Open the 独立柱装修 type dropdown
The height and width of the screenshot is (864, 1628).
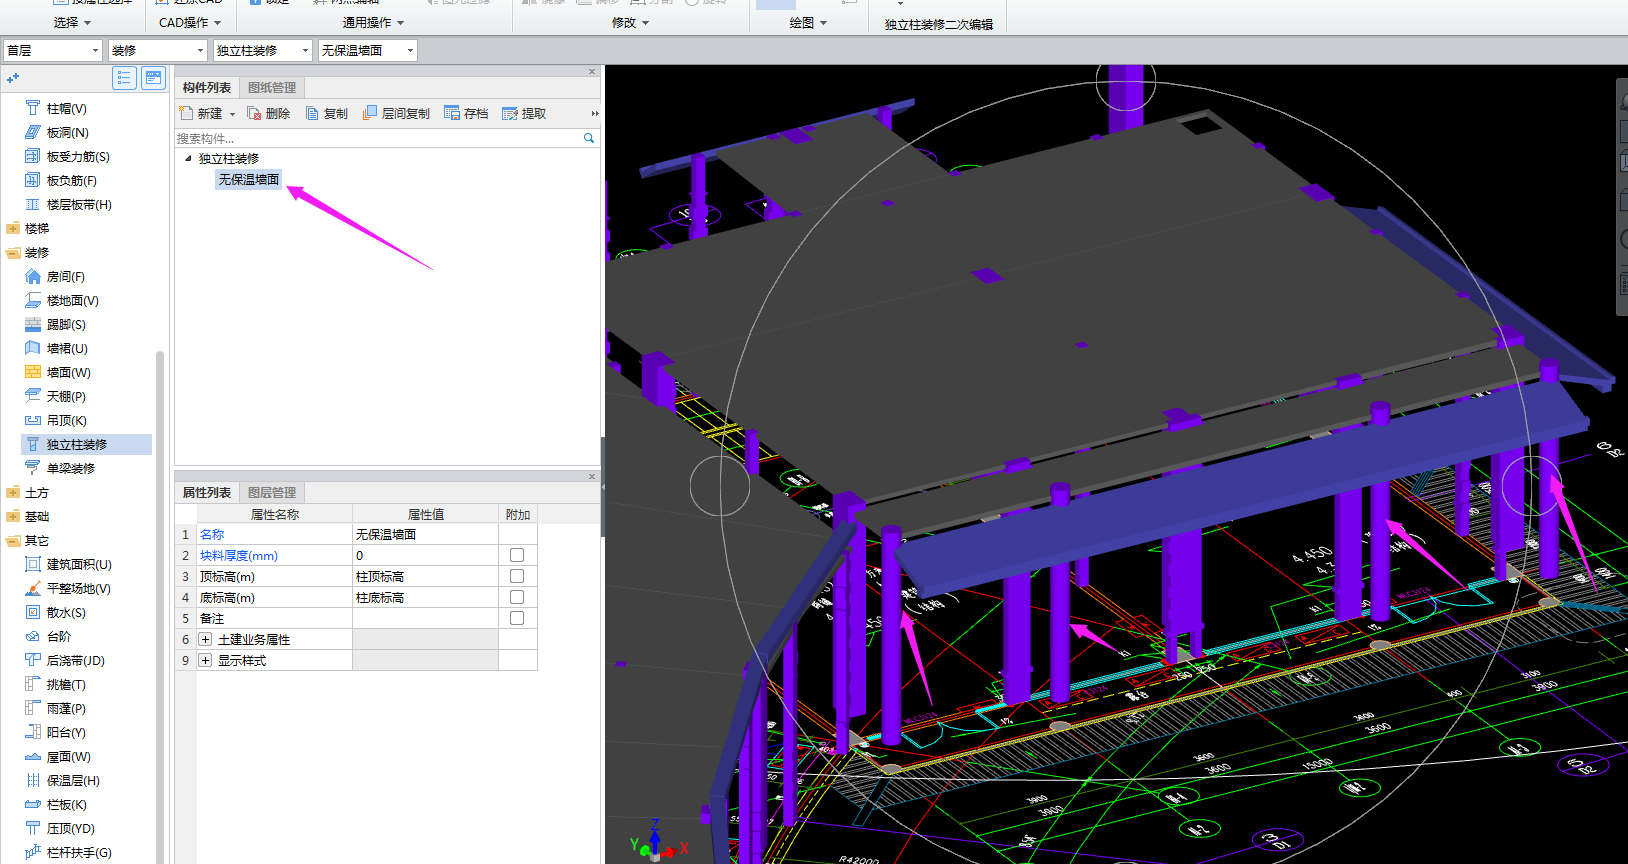[x=262, y=50]
